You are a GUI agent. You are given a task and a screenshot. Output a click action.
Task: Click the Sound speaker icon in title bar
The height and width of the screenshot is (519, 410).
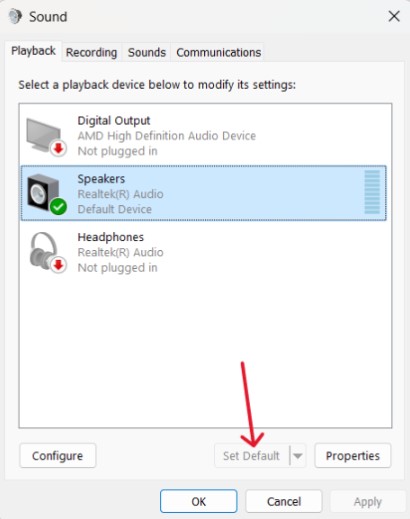(15, 16)
